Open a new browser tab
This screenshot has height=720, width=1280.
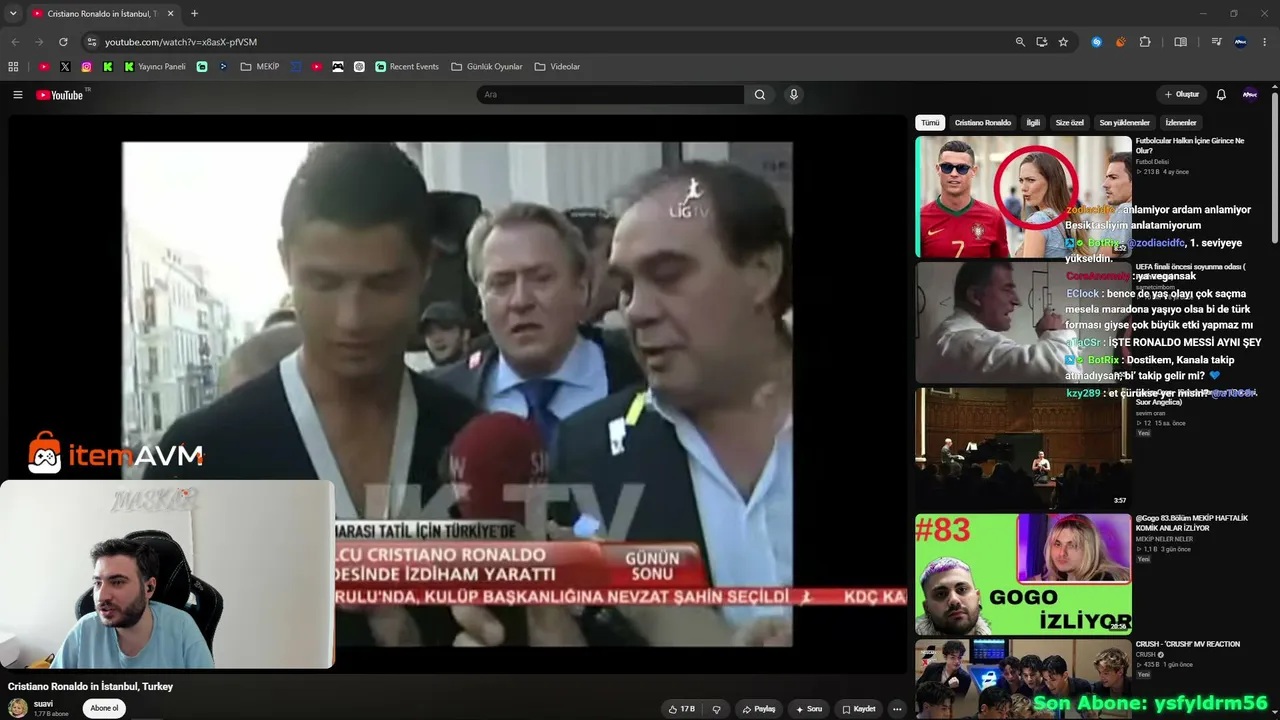click(194, 14)
